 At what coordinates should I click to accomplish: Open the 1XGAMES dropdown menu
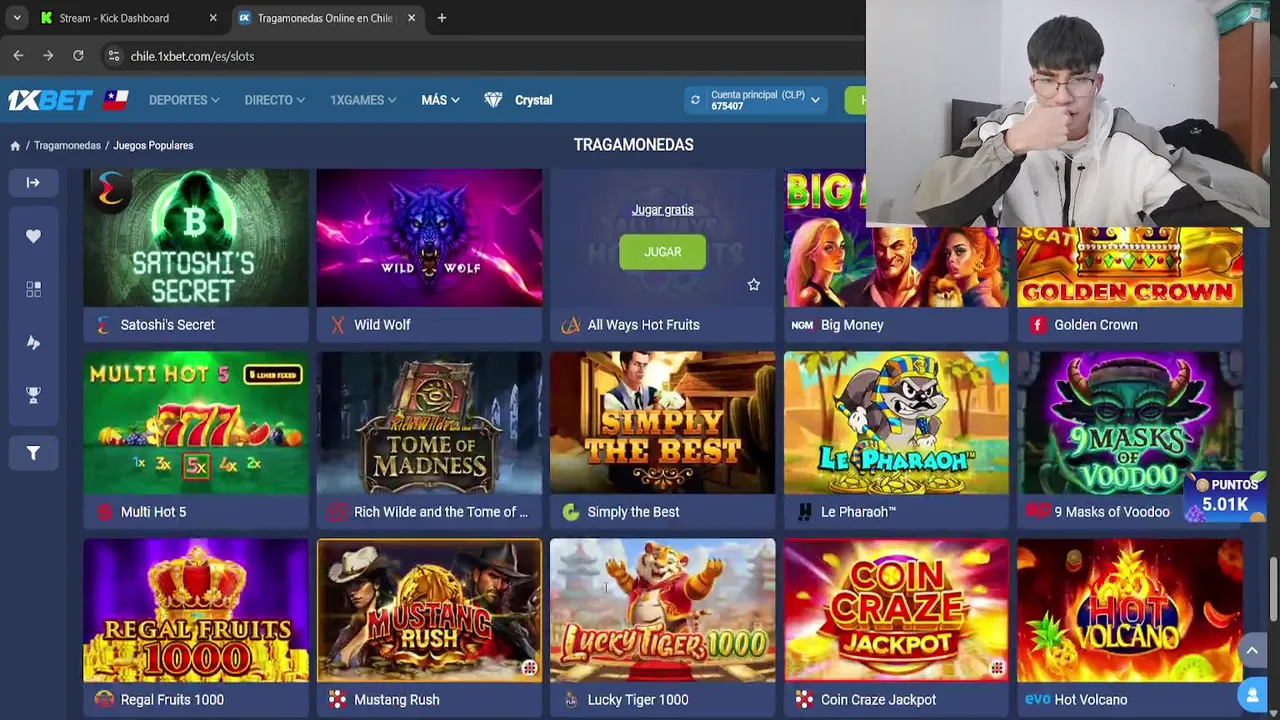click(363, 100)
